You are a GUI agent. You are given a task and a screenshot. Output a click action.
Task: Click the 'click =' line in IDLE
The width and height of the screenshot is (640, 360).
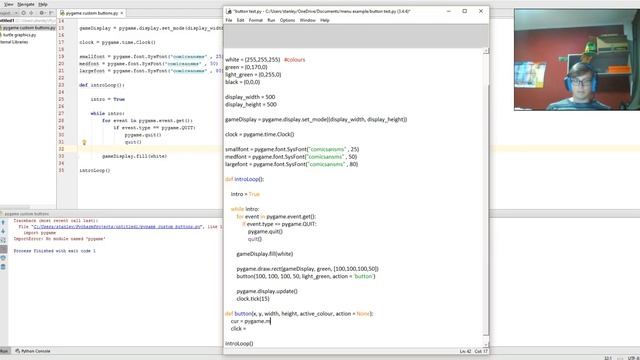click(x=238, y=329)
